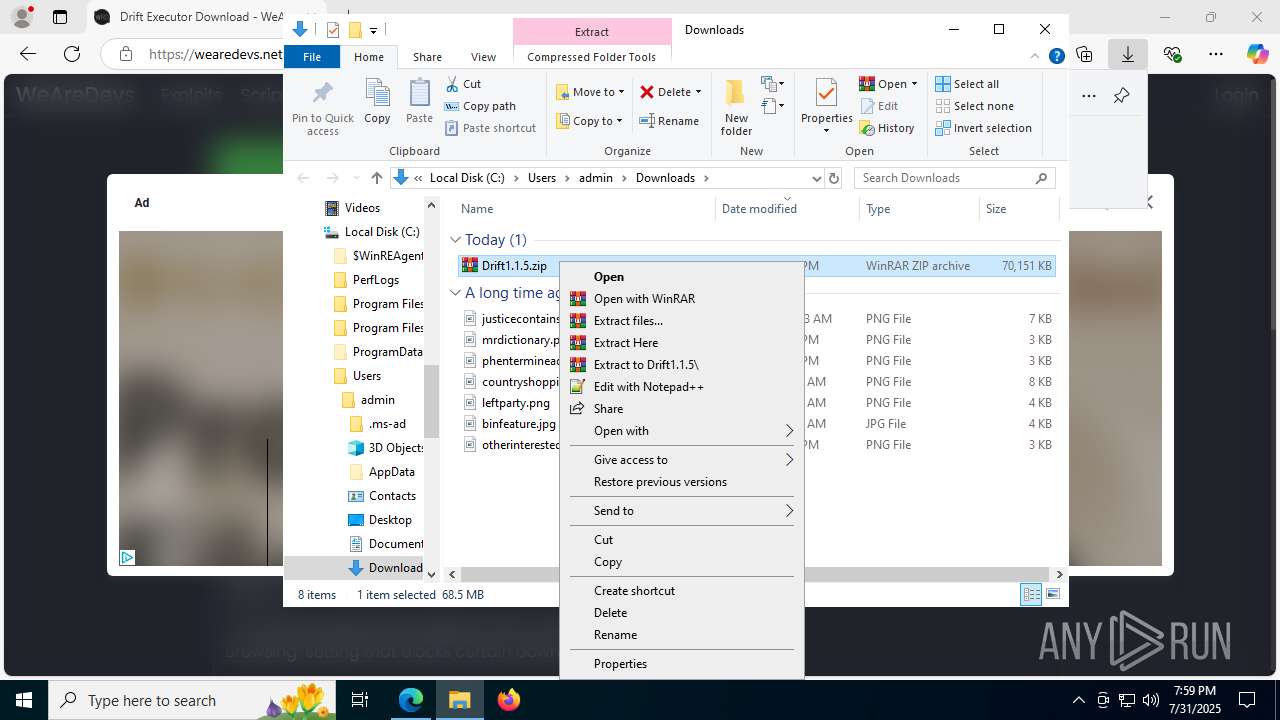Click the navigation pane scroll down arrow
The width and height of the screenshot is (1280, 720).
click(431, 574)
